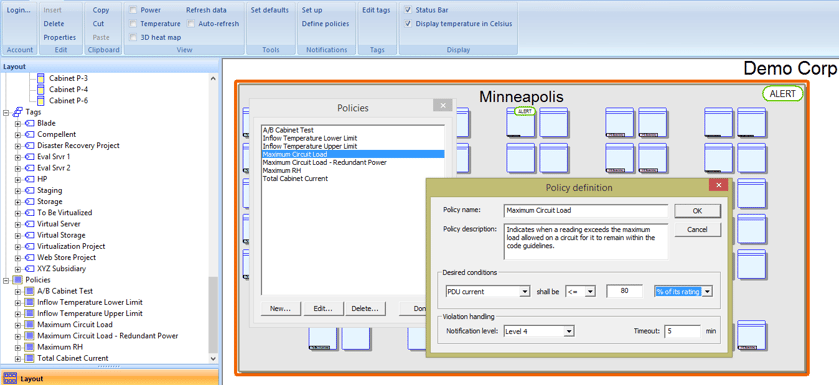Select Maximum RH in the Policies list
The width and height of the screenshot is (839, 385).
click(x=353, y=171)
